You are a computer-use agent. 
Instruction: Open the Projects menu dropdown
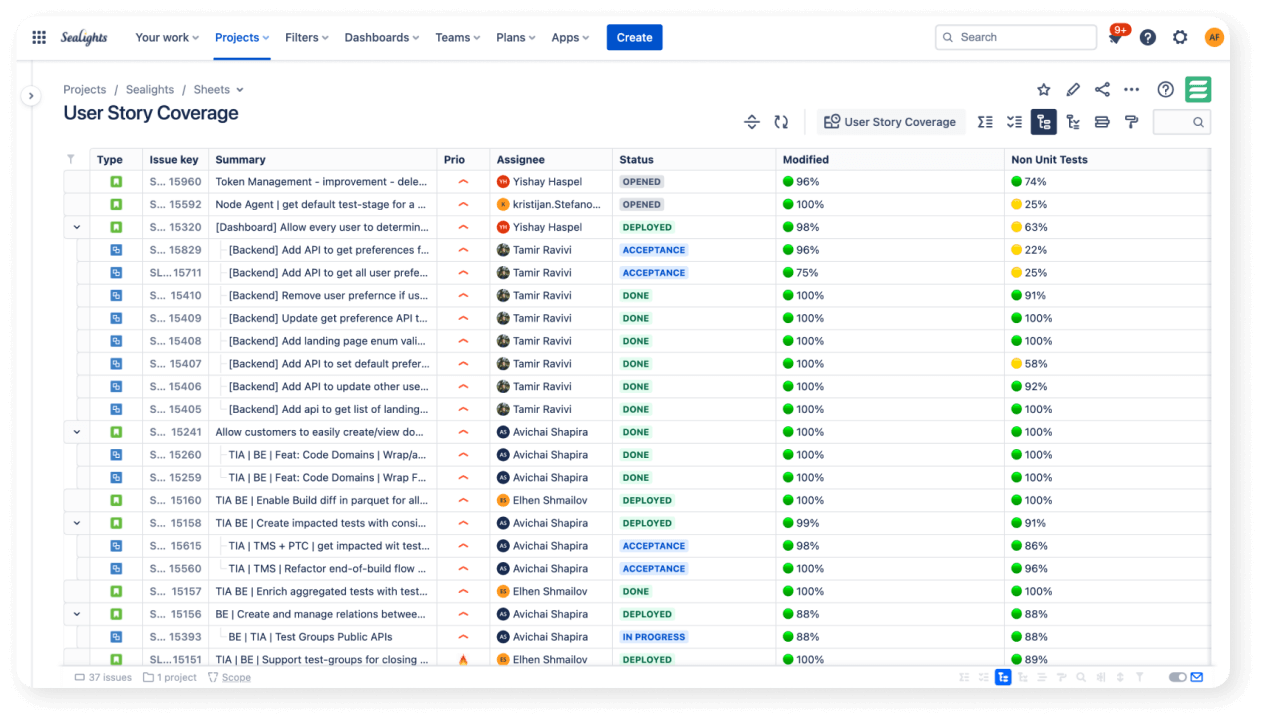pos(241,37)
